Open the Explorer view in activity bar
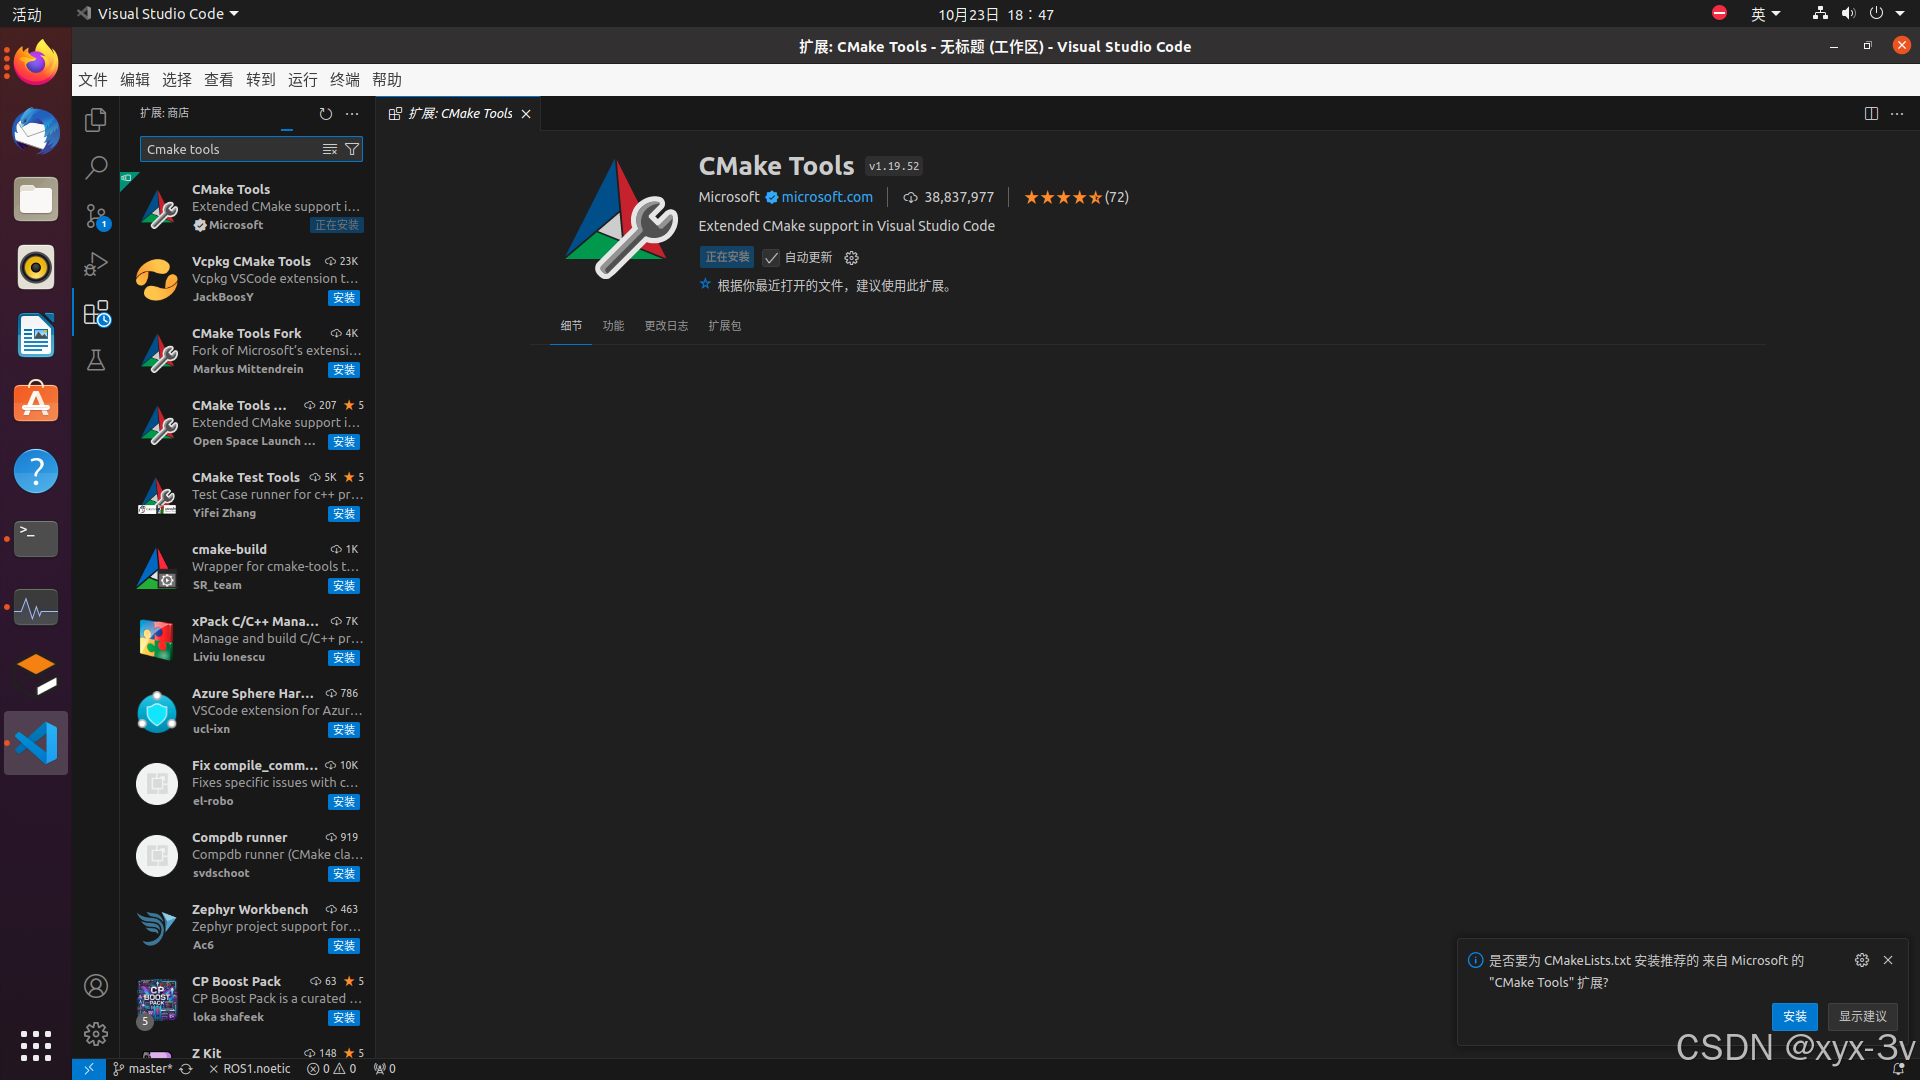The width and height of the screenshot is (1920, 1080). pos(96,120)
